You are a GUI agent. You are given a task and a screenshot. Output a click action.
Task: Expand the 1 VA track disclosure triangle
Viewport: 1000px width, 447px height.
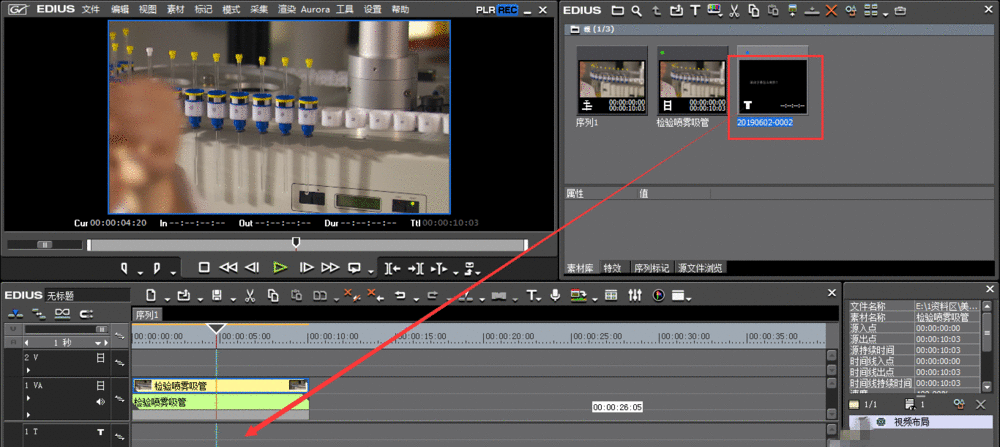(x=28, y=397)
